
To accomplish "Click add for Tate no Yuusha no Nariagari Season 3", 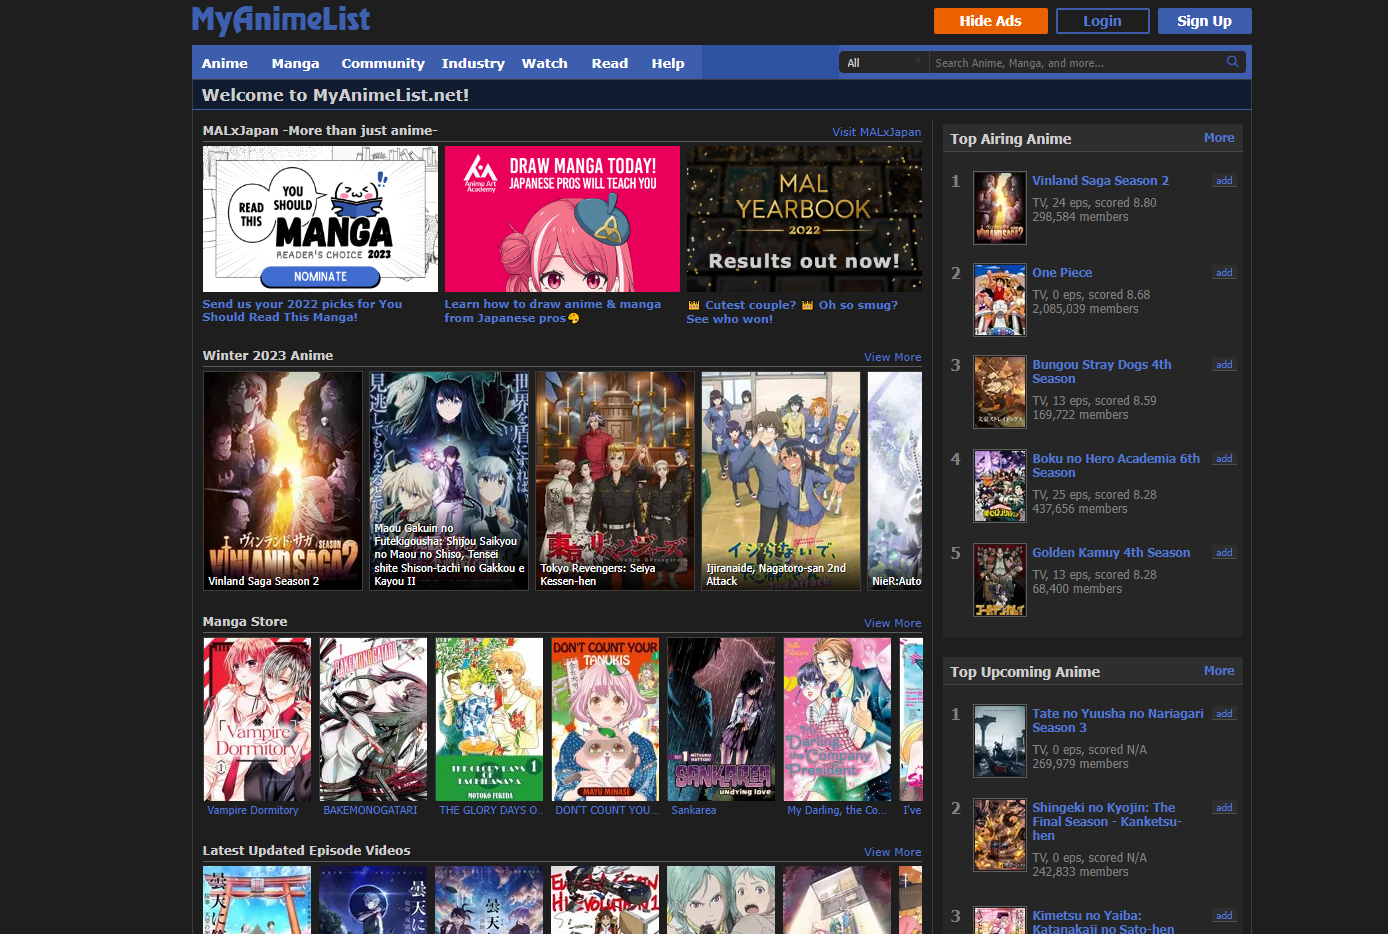I will click(1224, 714).
